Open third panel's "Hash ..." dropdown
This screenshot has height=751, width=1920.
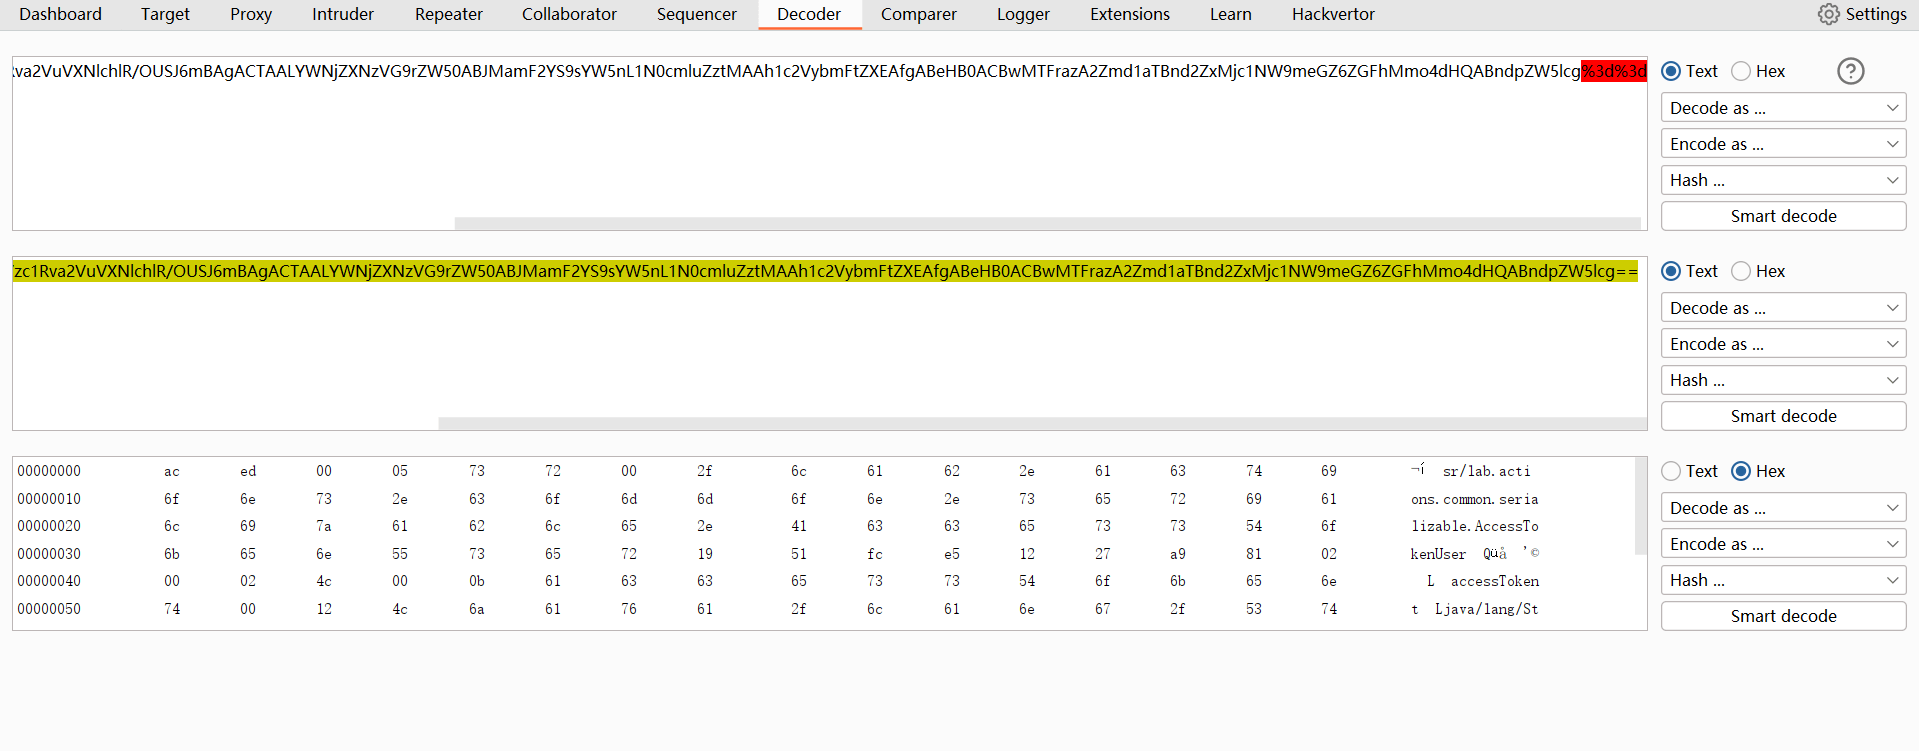pos(1783,580)
